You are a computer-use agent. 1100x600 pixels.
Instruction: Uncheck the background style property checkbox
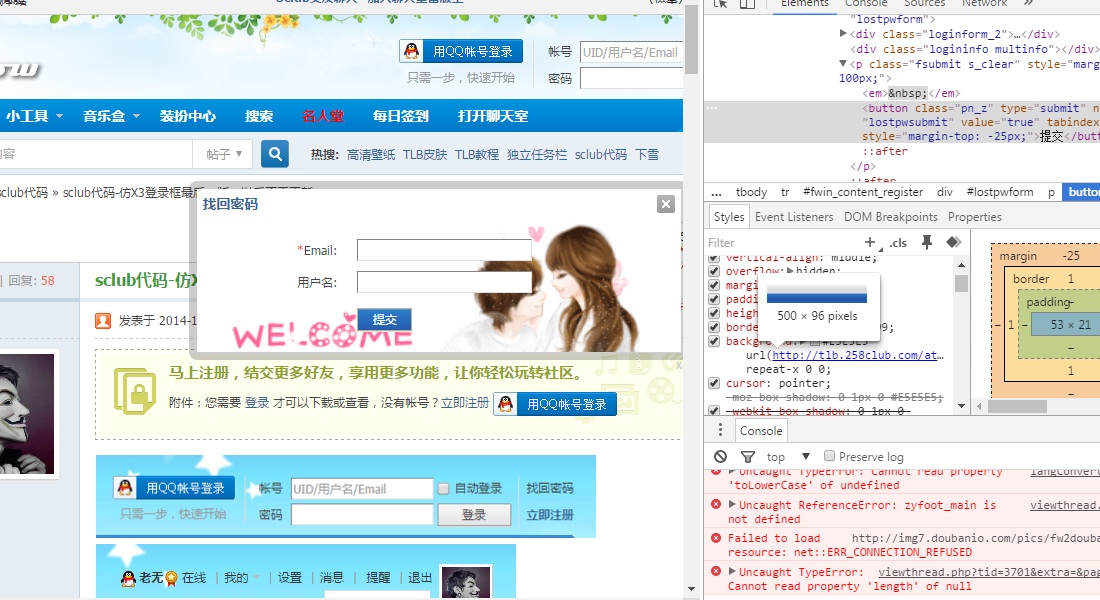pos(714,341)
